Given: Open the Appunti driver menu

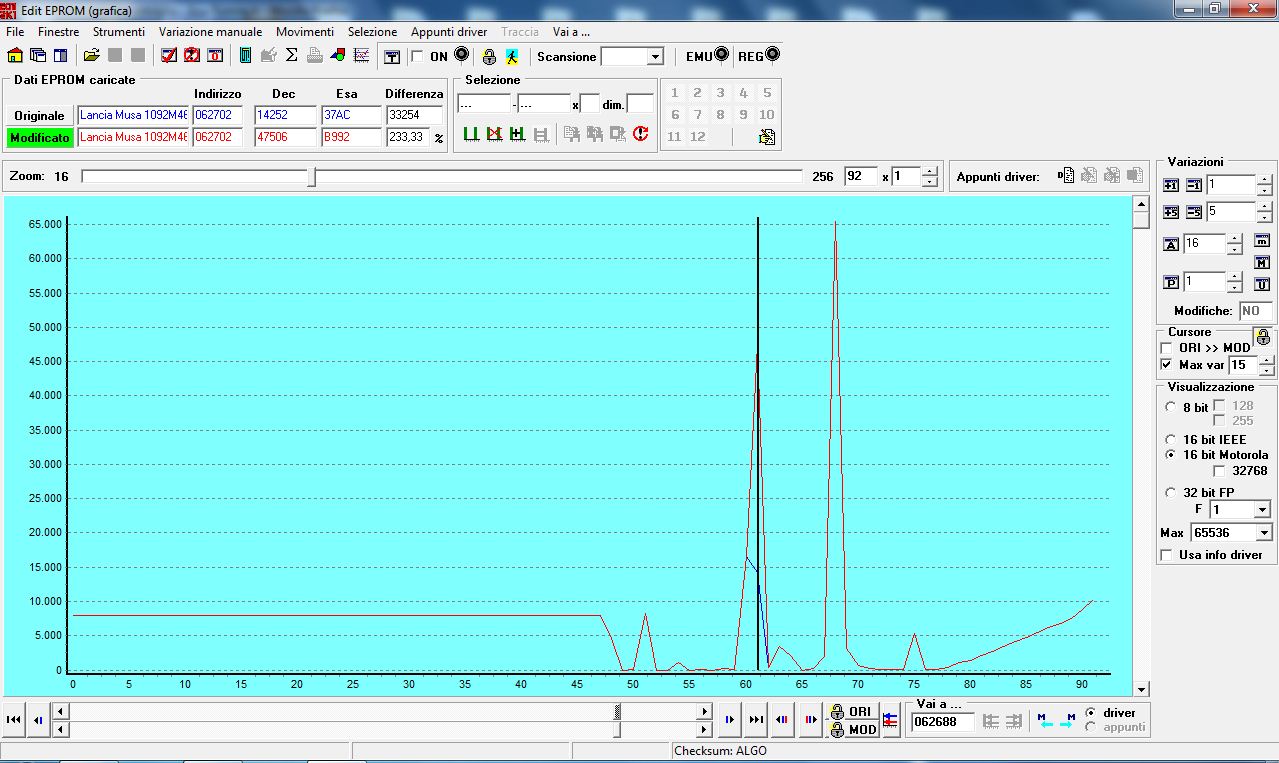Looking at the screenshot, I should pyautogui.click(x=449, y=32).
